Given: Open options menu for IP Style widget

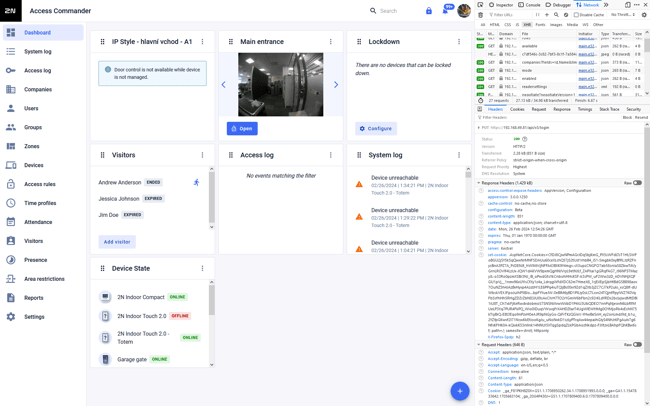Looking at the screenshot, I should pyautogui.click(x=202, y=41).
